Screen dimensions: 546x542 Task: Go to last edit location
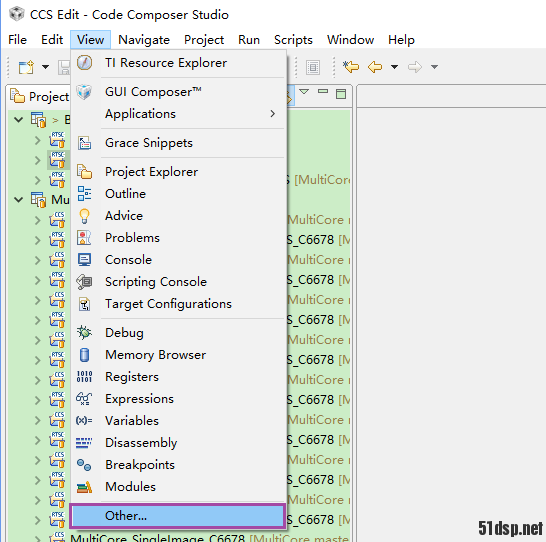coord(351,66)
